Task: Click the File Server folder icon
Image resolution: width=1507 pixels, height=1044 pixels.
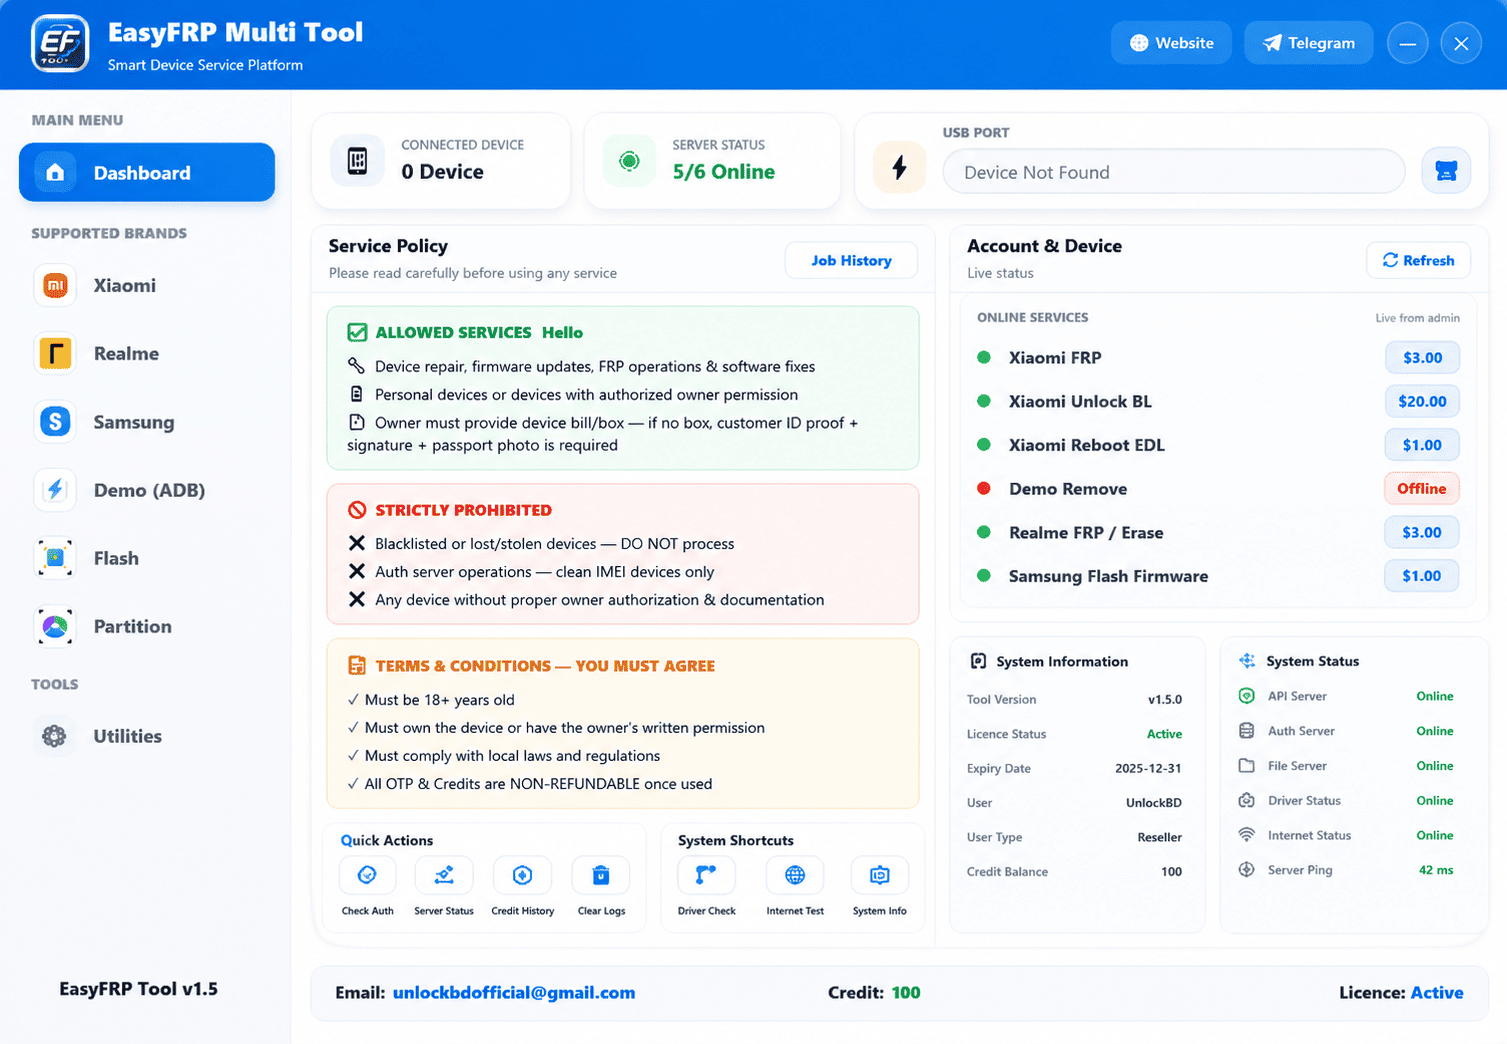Action: tap(1247, 766)
